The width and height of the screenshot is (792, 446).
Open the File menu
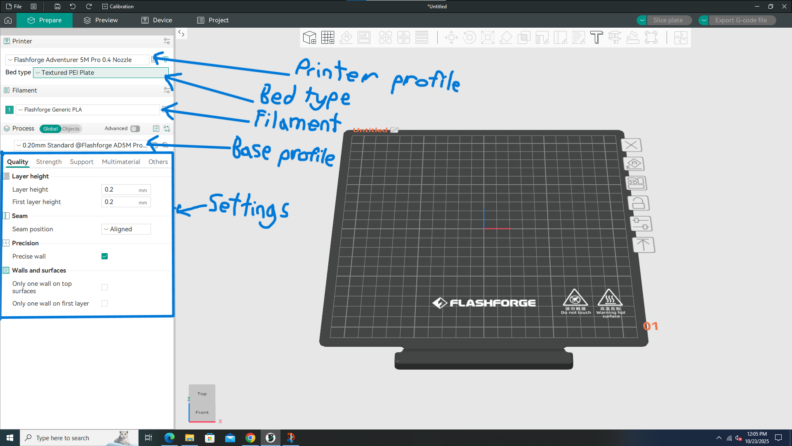coord(14,7)
